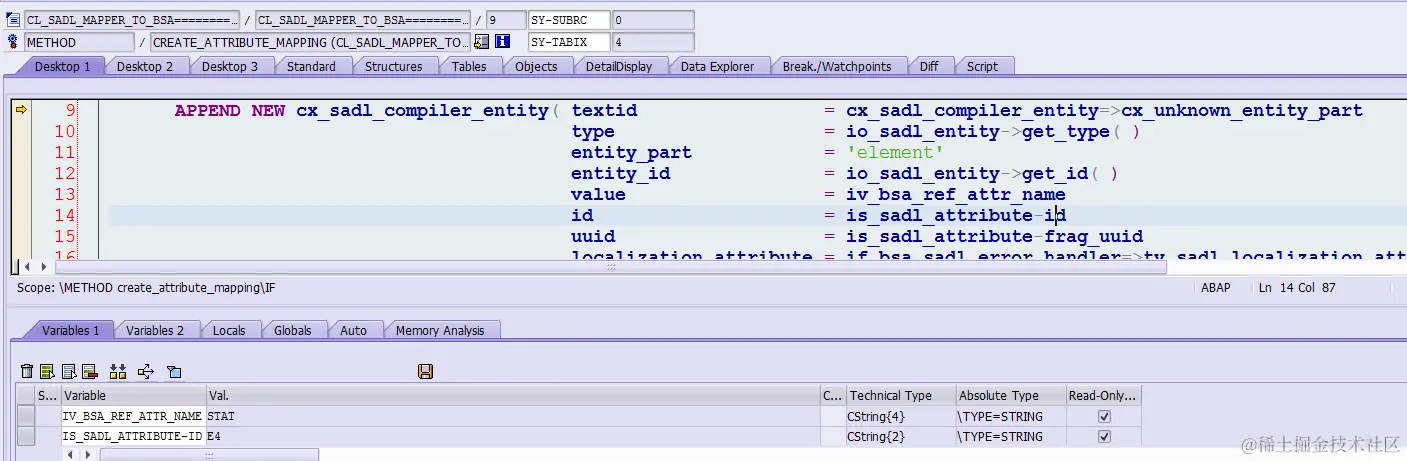This screenshot has width=1407, height=461.
Task: Toggle Read-Only checkbox for IV_BSA_REF_ATTR_NAME
Action: click(1104, 416)
